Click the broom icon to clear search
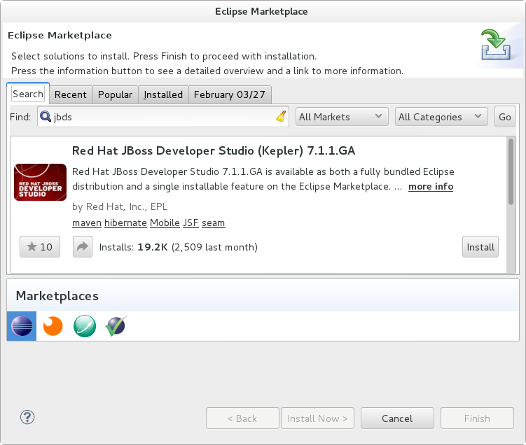Image resolution: width=526 pixels, height=445 pixels. coord(281,116)
